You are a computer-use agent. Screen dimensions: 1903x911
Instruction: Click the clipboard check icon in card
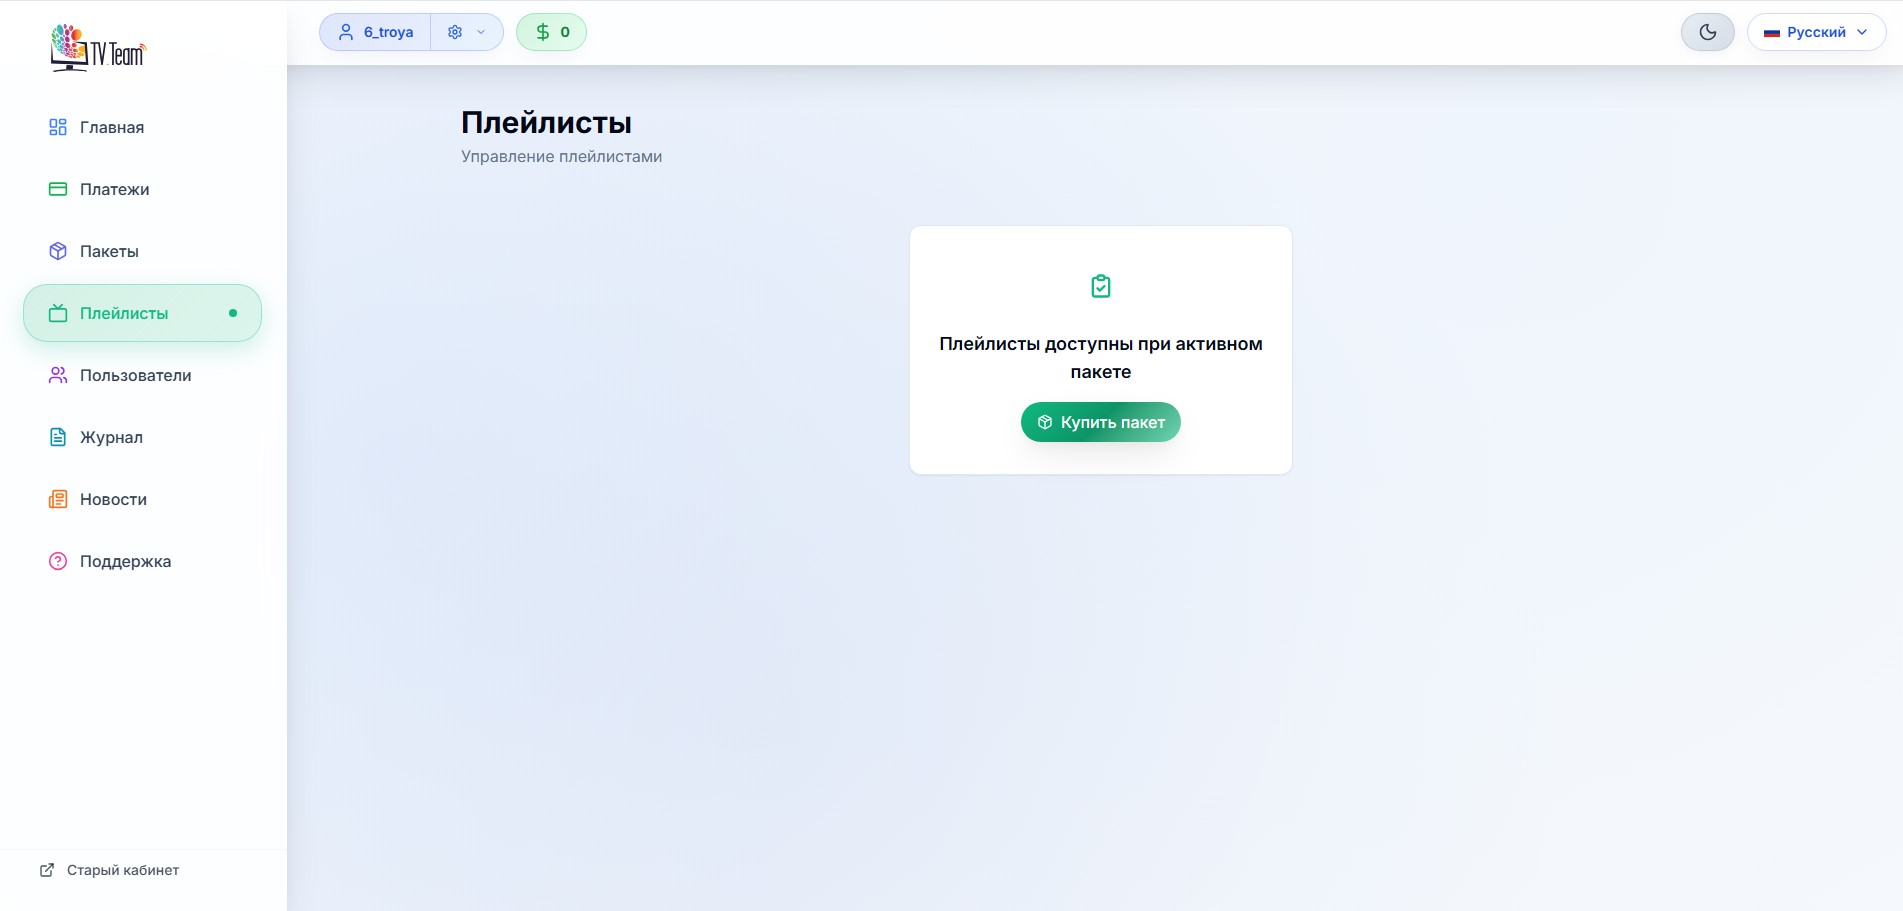pos(1100,287)
